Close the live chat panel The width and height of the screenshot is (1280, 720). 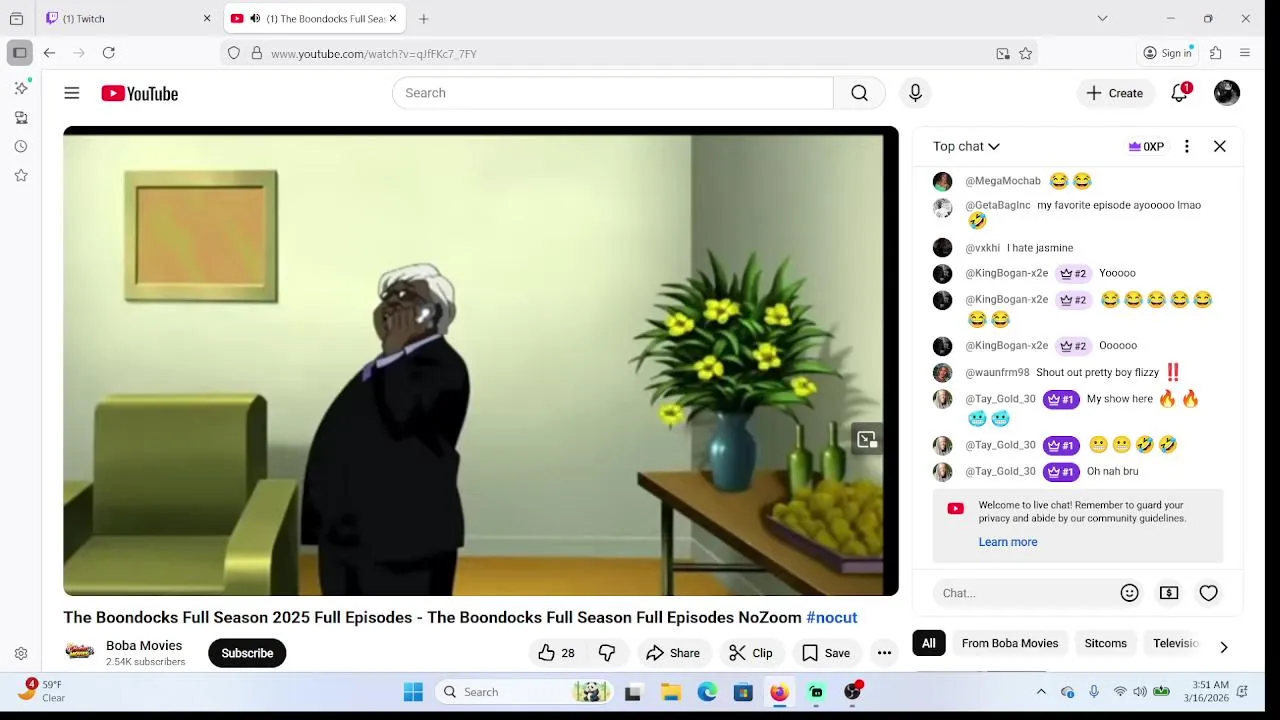pyautogui.click(x=1220, y=146)
